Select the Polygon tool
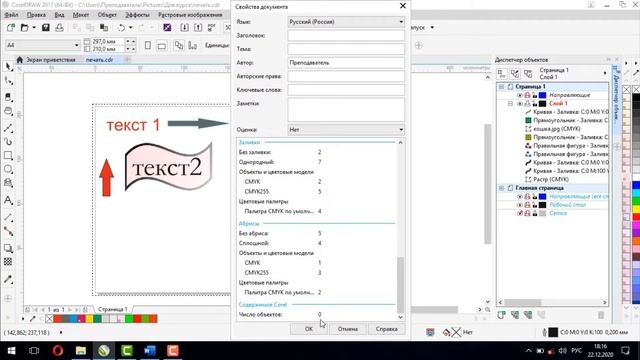640x360 pixels. click(8, 183)
